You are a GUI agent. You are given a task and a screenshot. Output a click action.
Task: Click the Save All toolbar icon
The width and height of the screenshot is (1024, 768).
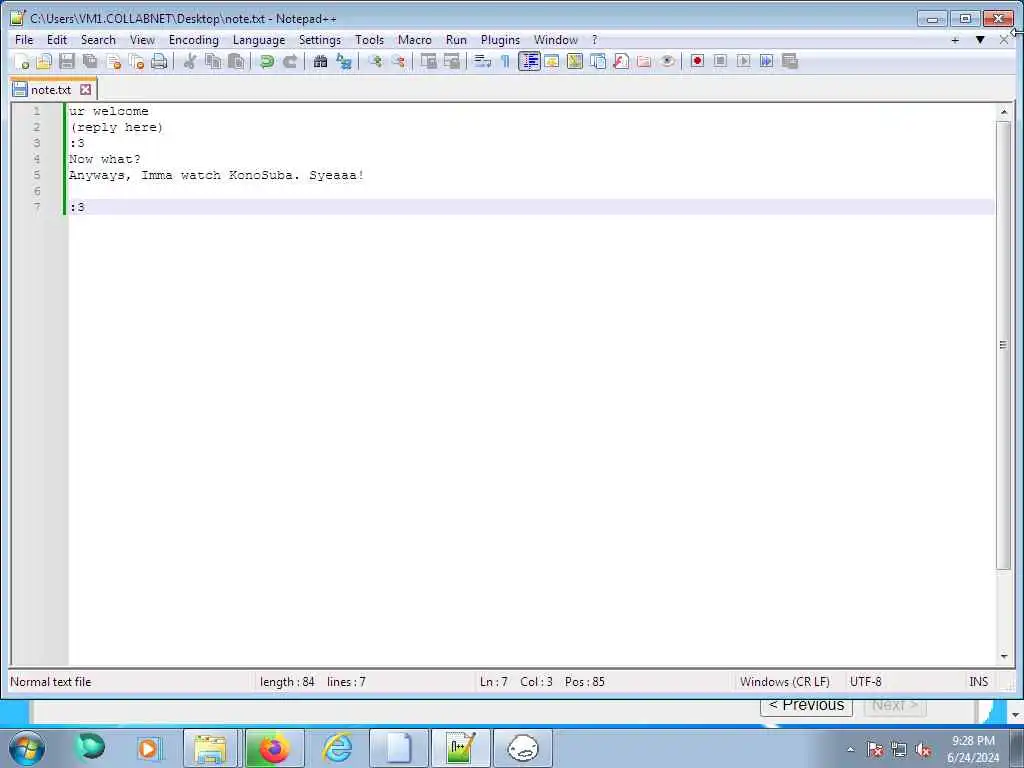90,61
